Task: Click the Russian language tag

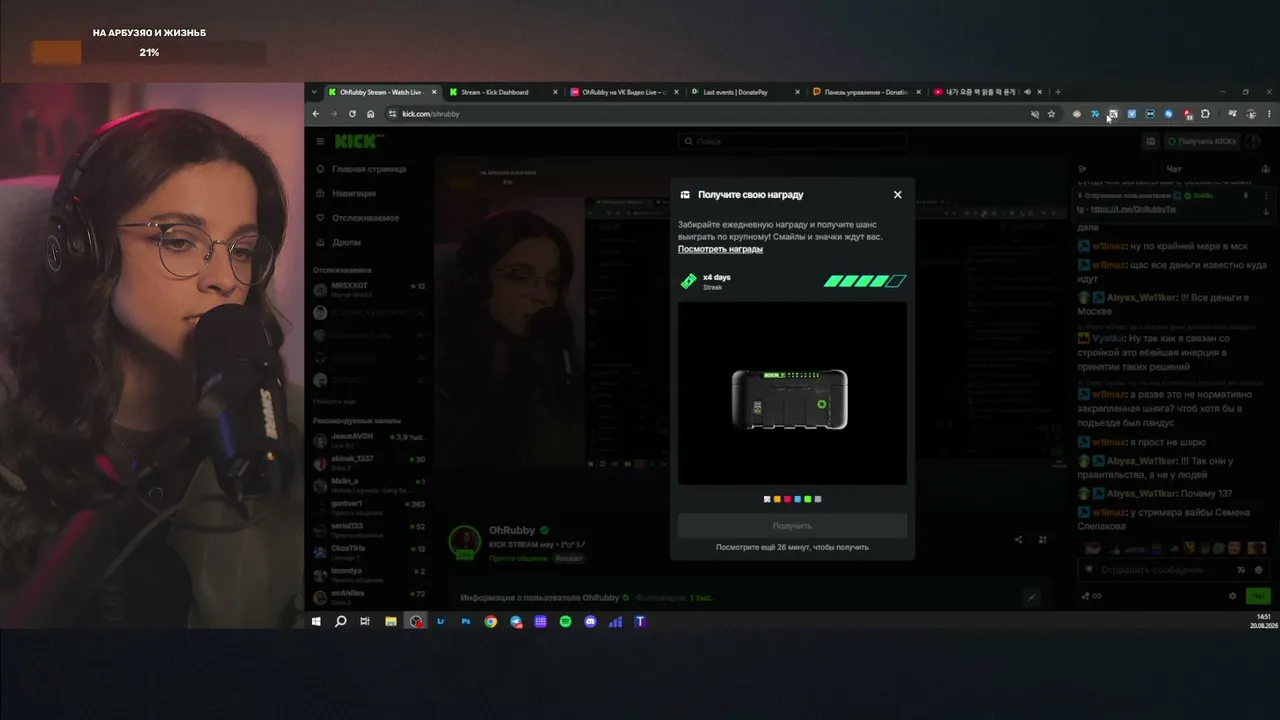Action: (569, 558)
